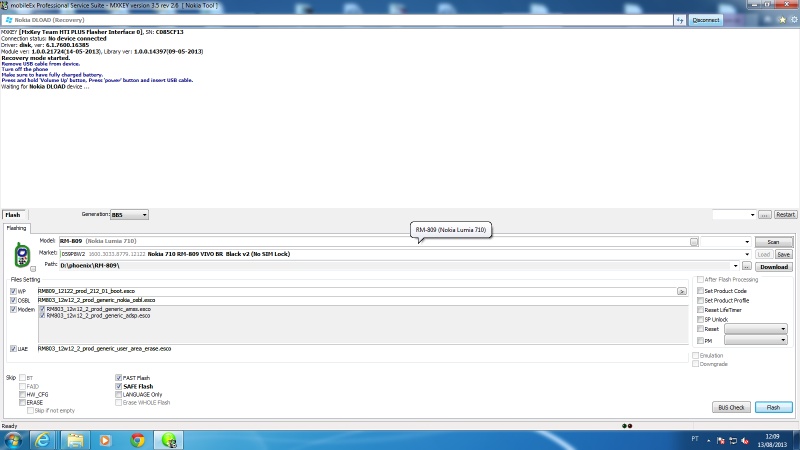Click the volume icon in the system tray
800x450 pixels.
point(745,441)
